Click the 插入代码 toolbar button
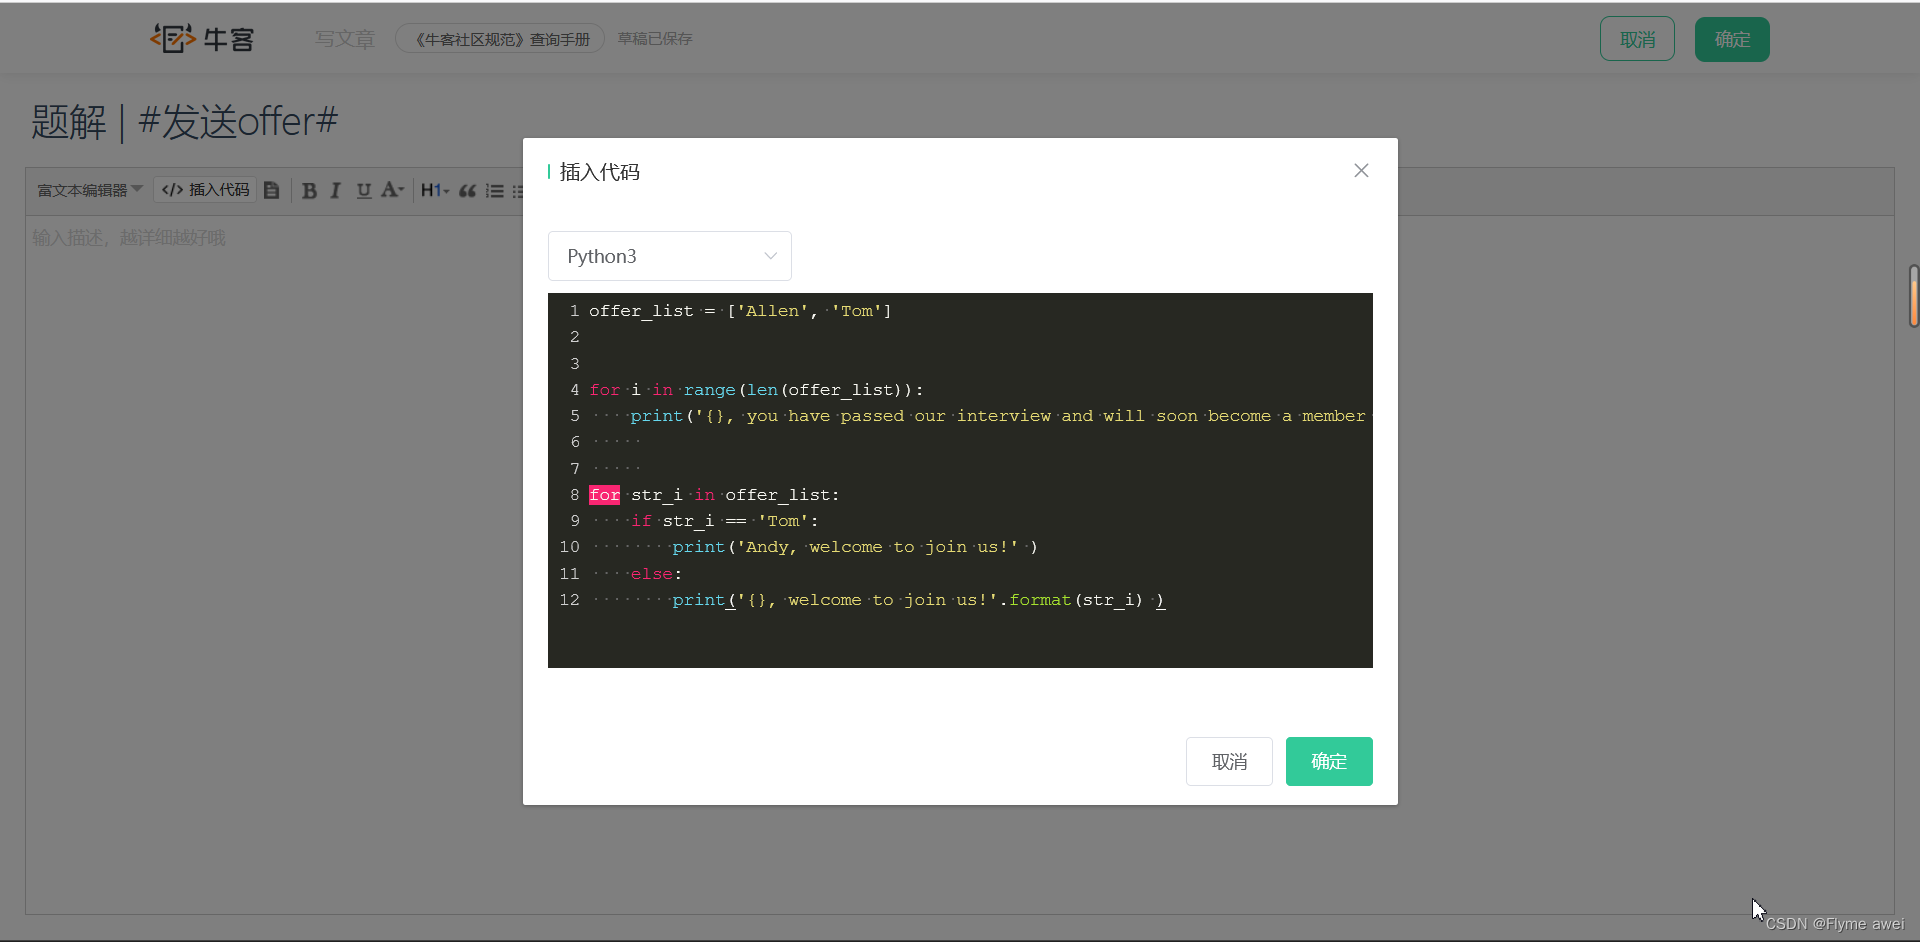This screenshot has height=942, width=1920. [205, 190]
